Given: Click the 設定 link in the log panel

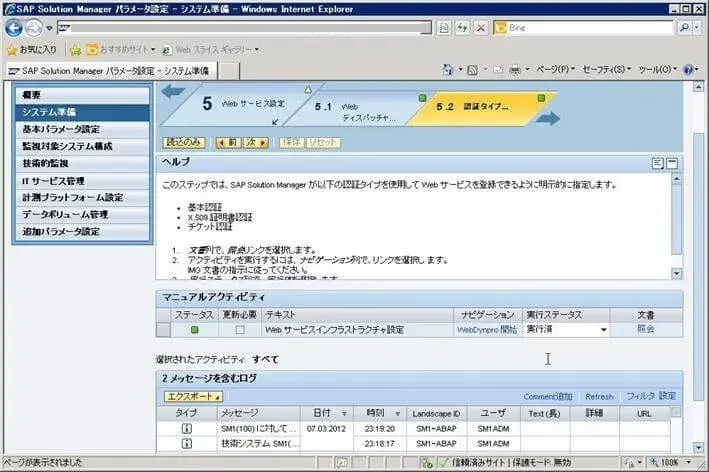Looking at the screenshot, I should tap(667, 396).
